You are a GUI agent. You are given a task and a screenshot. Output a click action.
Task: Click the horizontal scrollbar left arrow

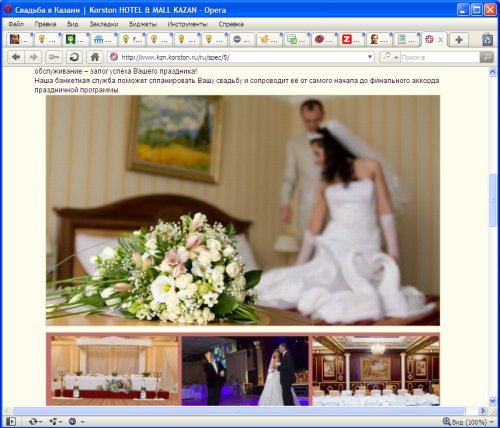[x=7, y=411]
